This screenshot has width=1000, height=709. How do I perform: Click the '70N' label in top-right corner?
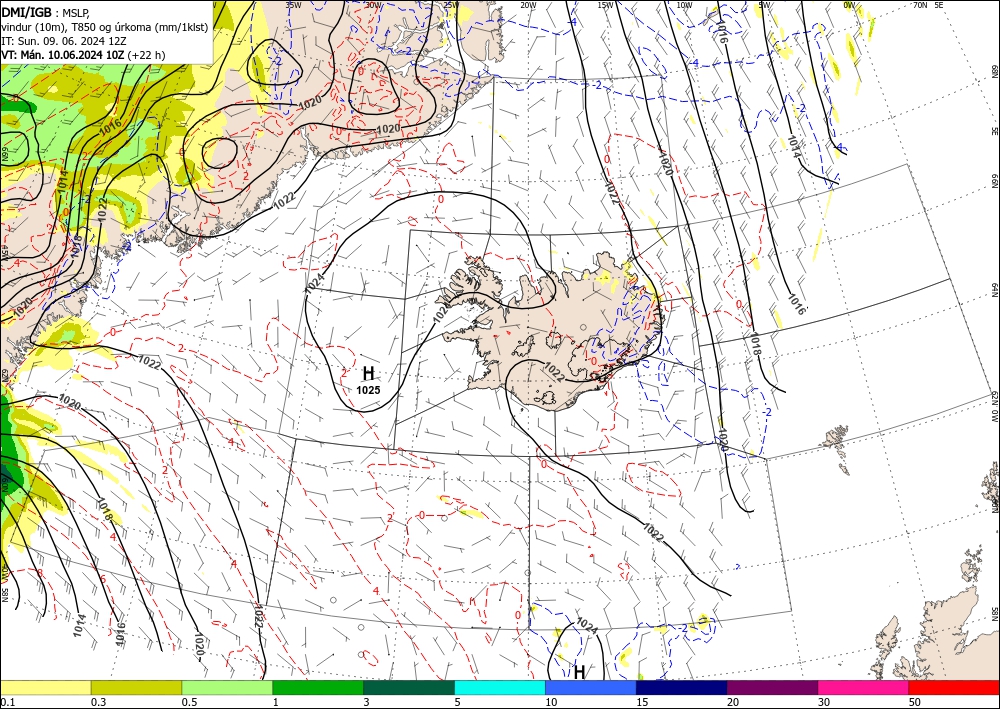(x=920, y=5)
